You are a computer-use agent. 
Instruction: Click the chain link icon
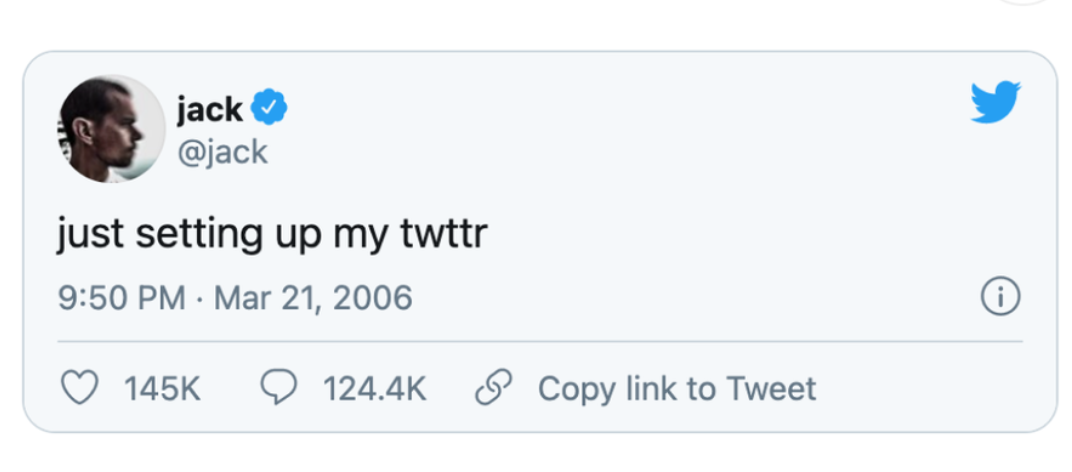(494, 389)
